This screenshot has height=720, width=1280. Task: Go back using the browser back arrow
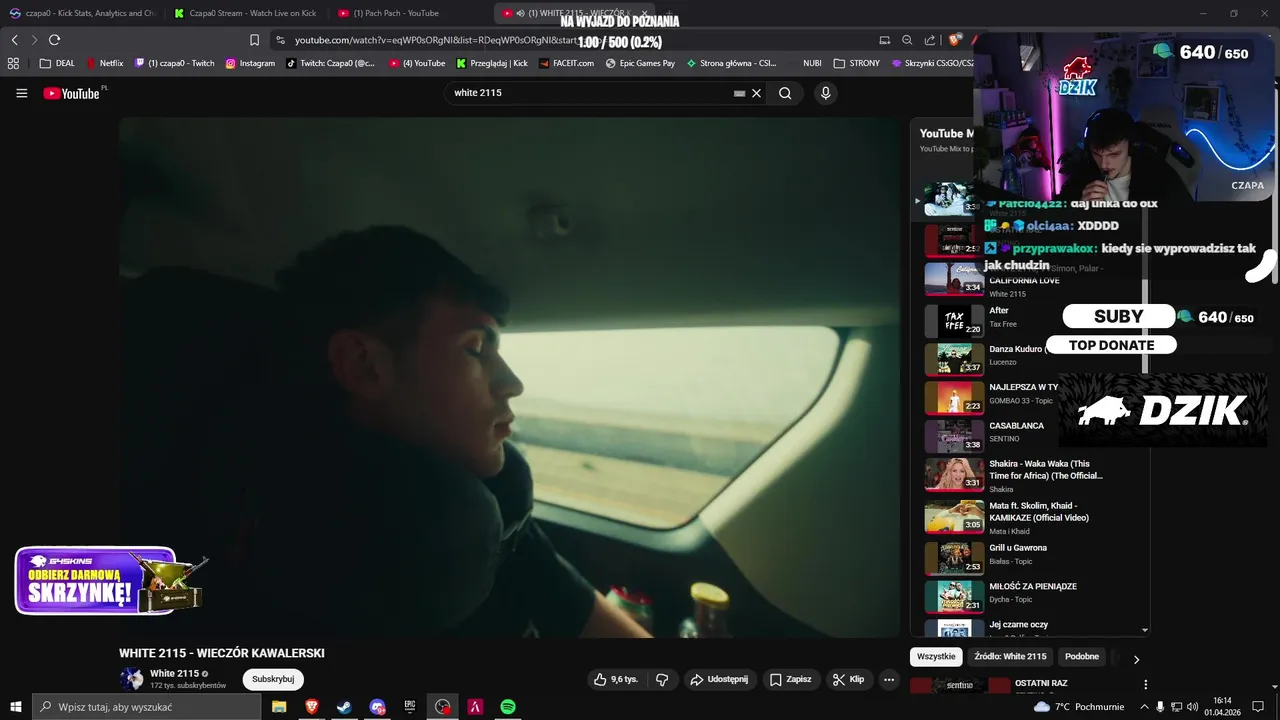(15, 40)
